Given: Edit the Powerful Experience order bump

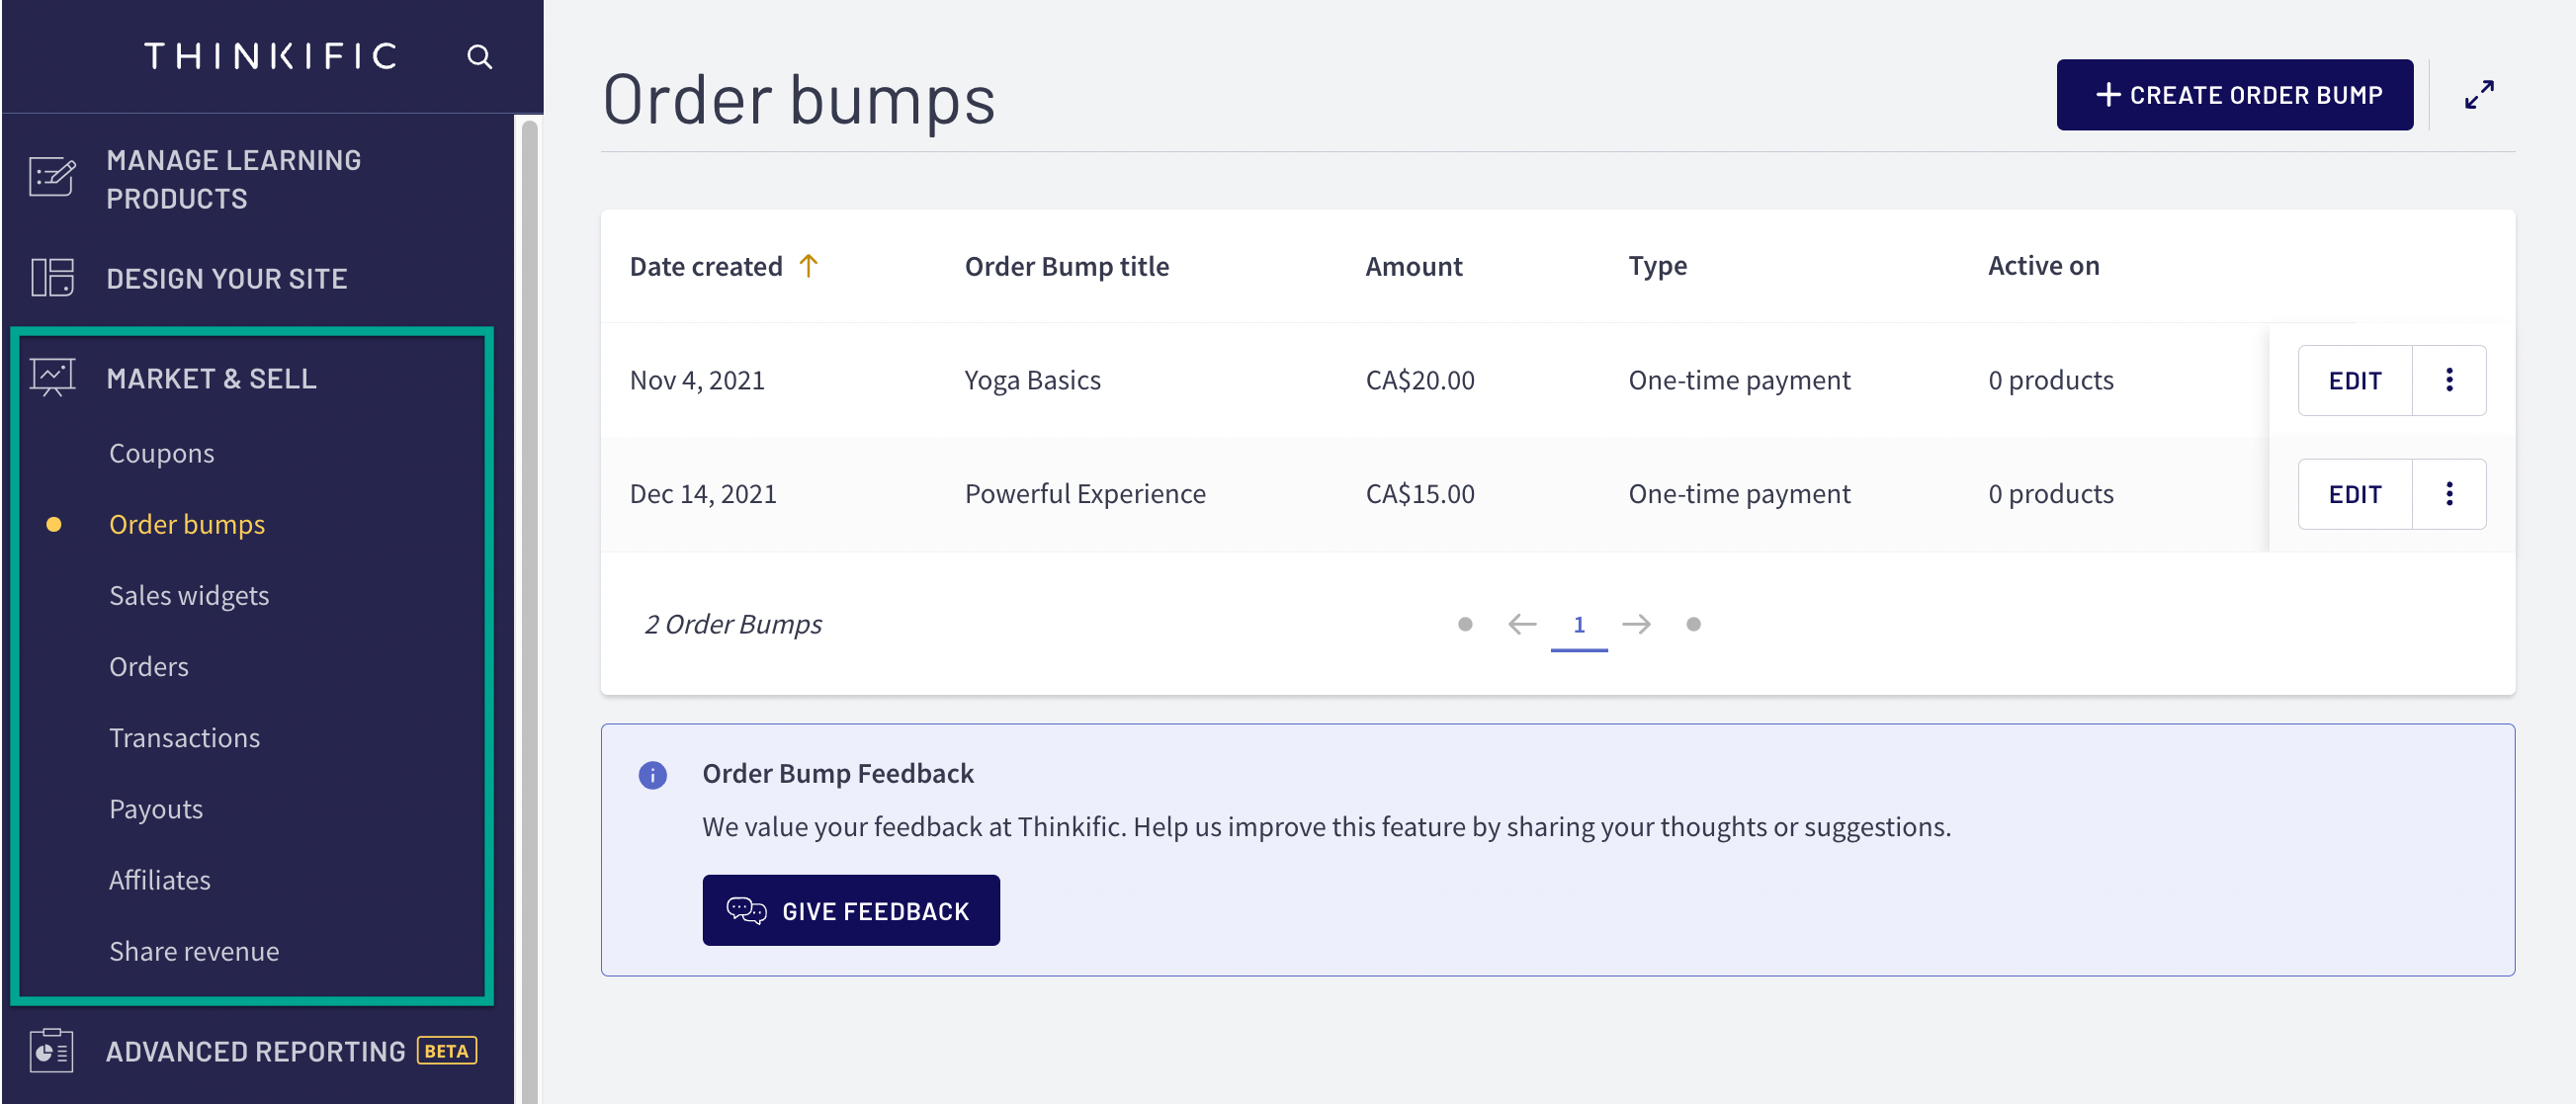Looking at the screenshot, I should 2355,494.
